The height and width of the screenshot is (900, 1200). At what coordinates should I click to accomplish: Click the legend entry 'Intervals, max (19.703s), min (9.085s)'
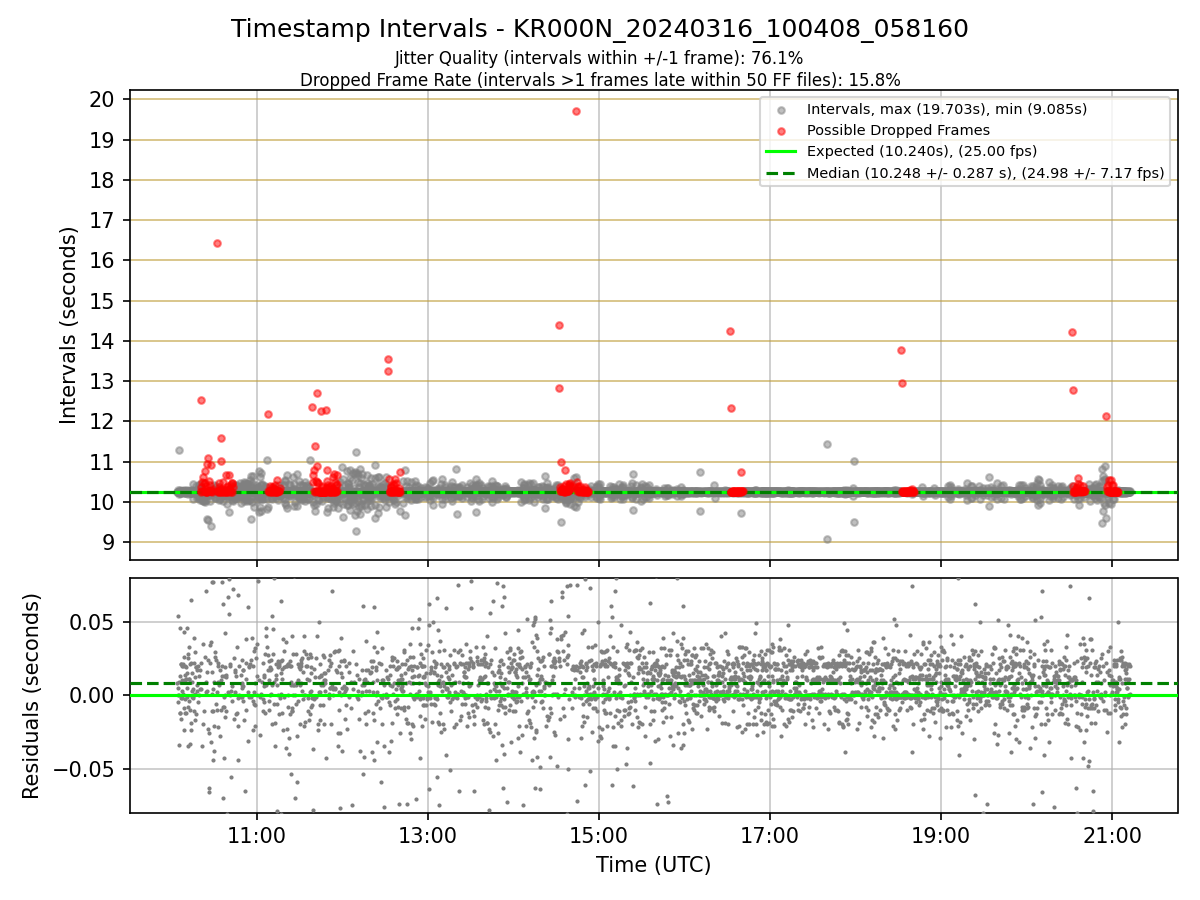coord(946,109)
